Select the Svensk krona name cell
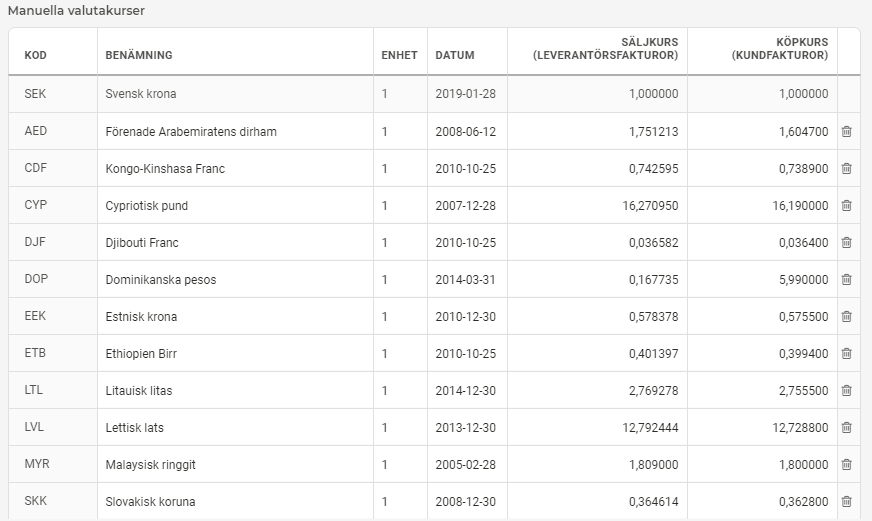 point(141,93)
